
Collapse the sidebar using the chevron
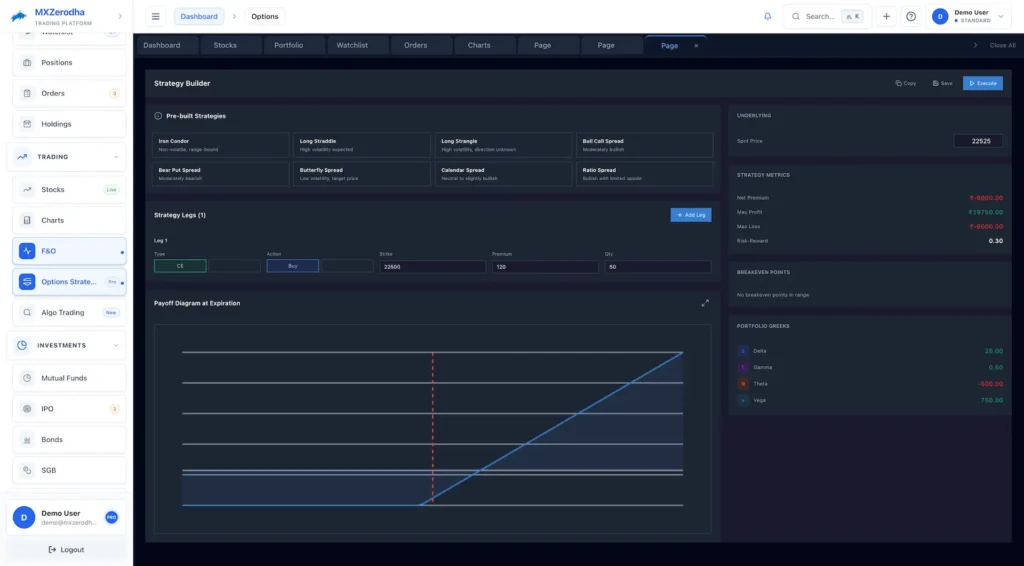point(120,16)
